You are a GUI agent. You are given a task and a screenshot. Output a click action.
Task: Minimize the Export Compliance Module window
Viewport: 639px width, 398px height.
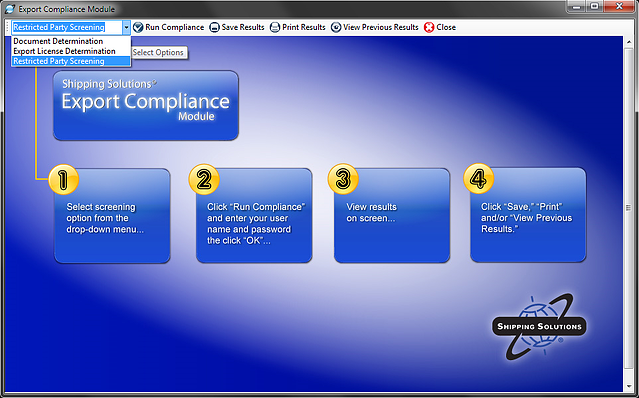(x=576, y=6)
